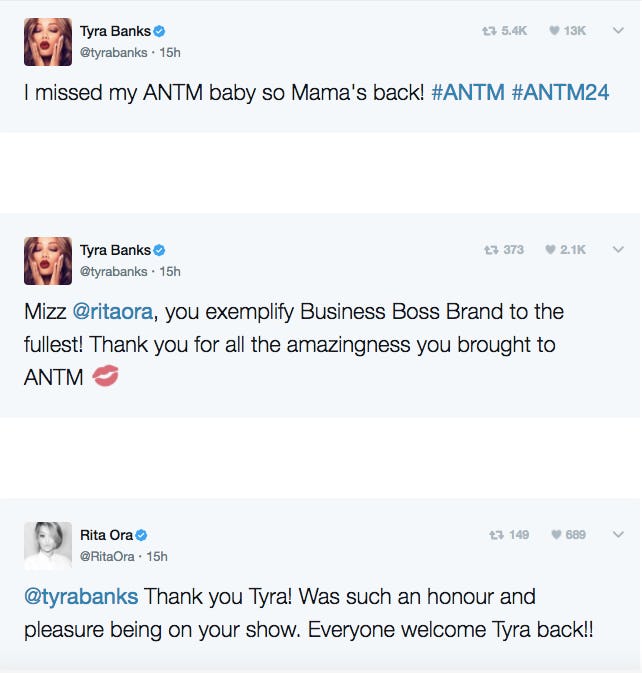
Task: Click the @tyrabanks mention in Rita's tweet
Action: pyautogui.click(x=81, y=597)
